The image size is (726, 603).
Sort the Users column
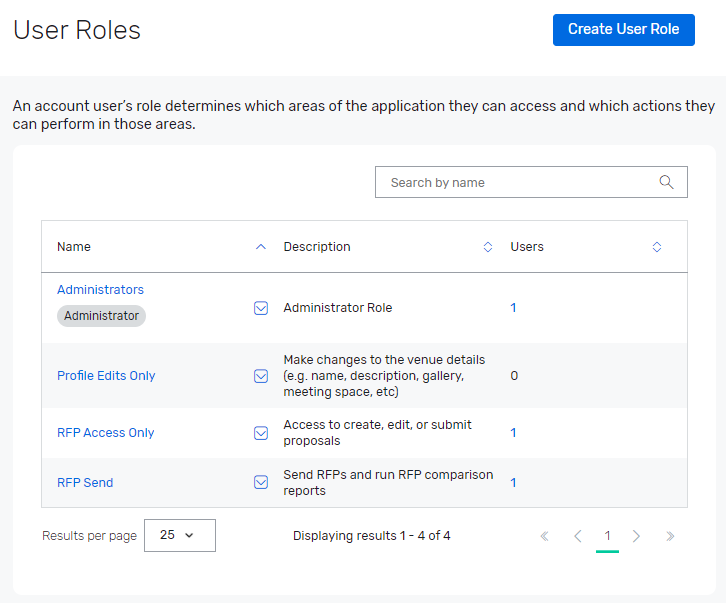(657, 247)
